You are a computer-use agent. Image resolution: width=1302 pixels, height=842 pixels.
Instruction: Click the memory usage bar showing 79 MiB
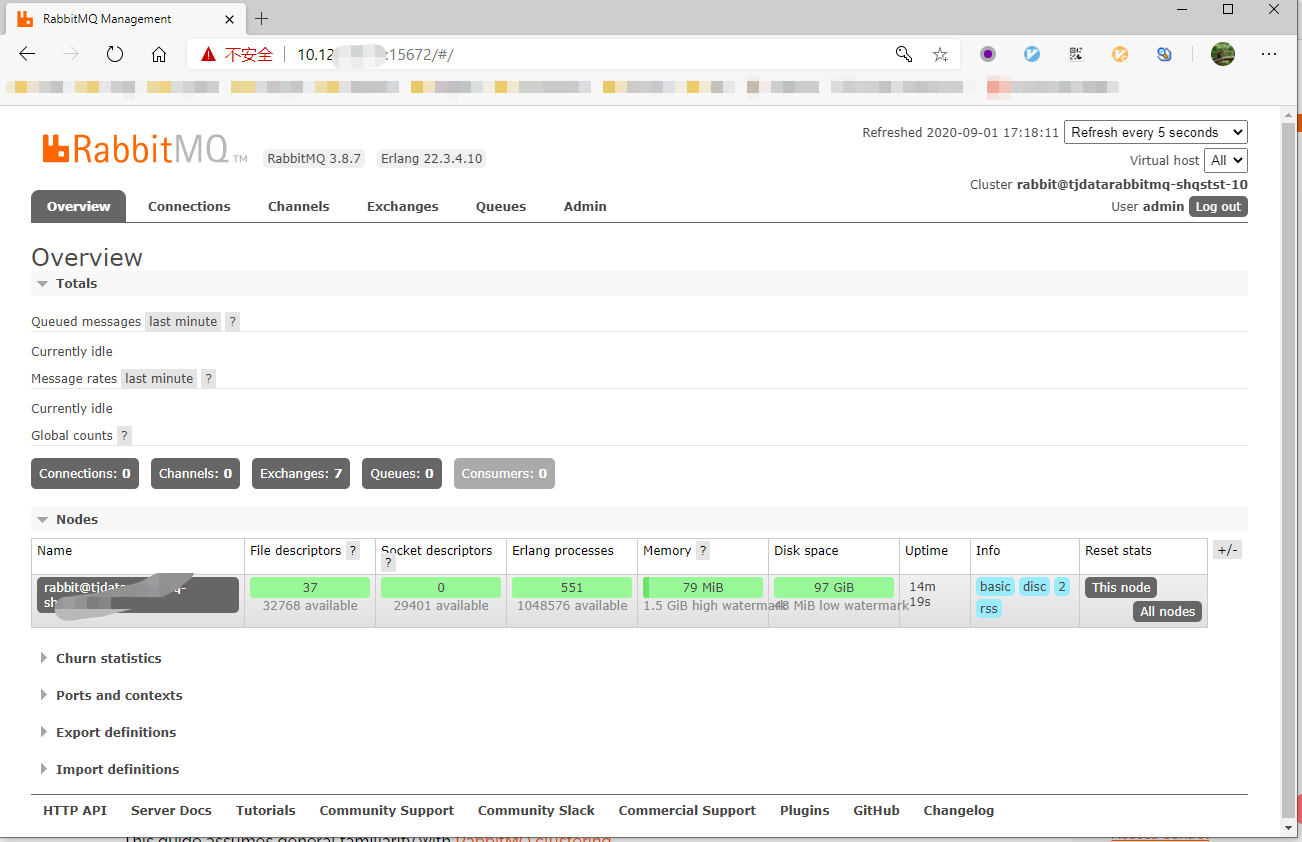tap(703, 587)
